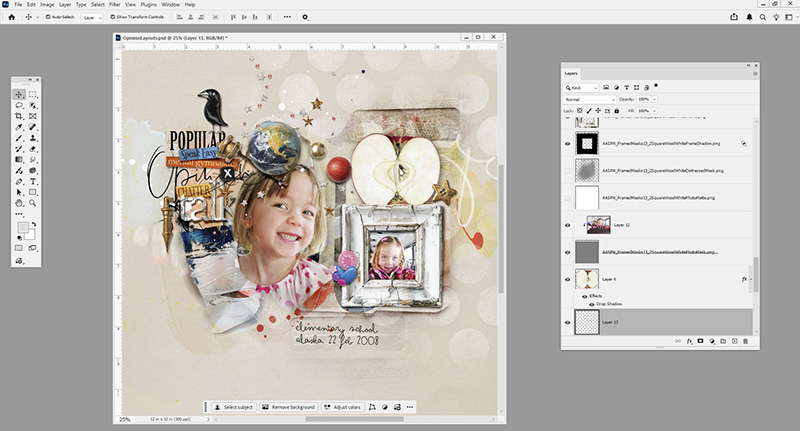Image resolution: width=800 pixels, height=431 pixels.
Task: Select the Gradient tool
Action: click(x=19, y=160)
